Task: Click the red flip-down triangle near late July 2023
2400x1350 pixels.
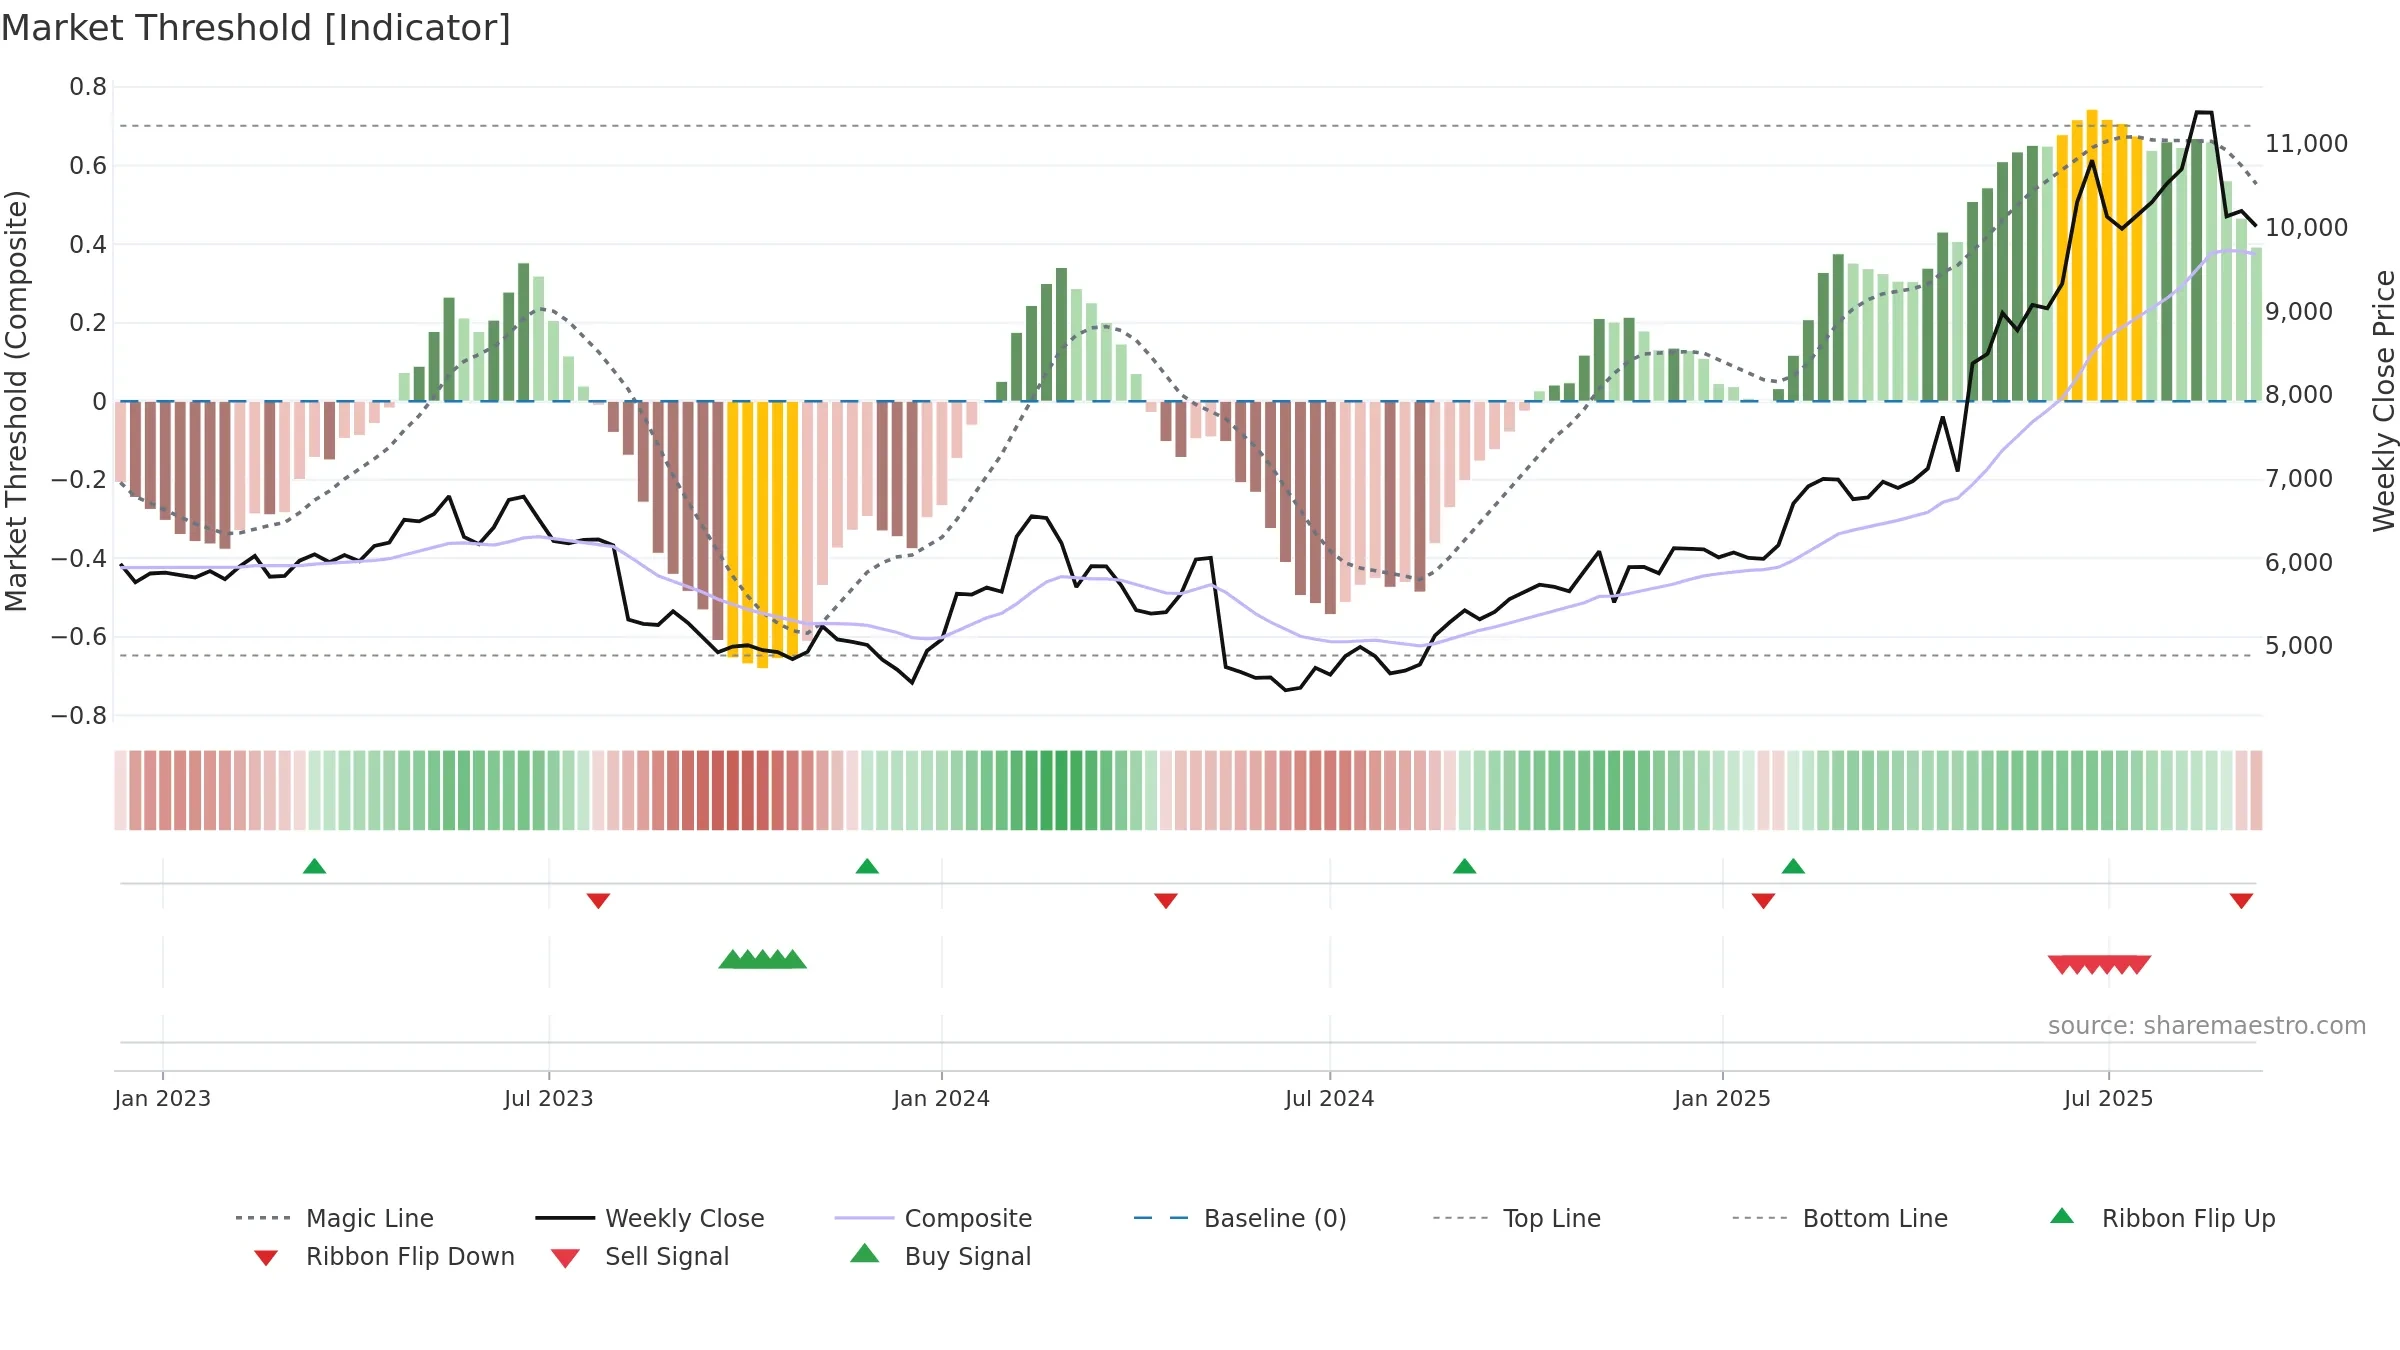Action: click(598, 901)
